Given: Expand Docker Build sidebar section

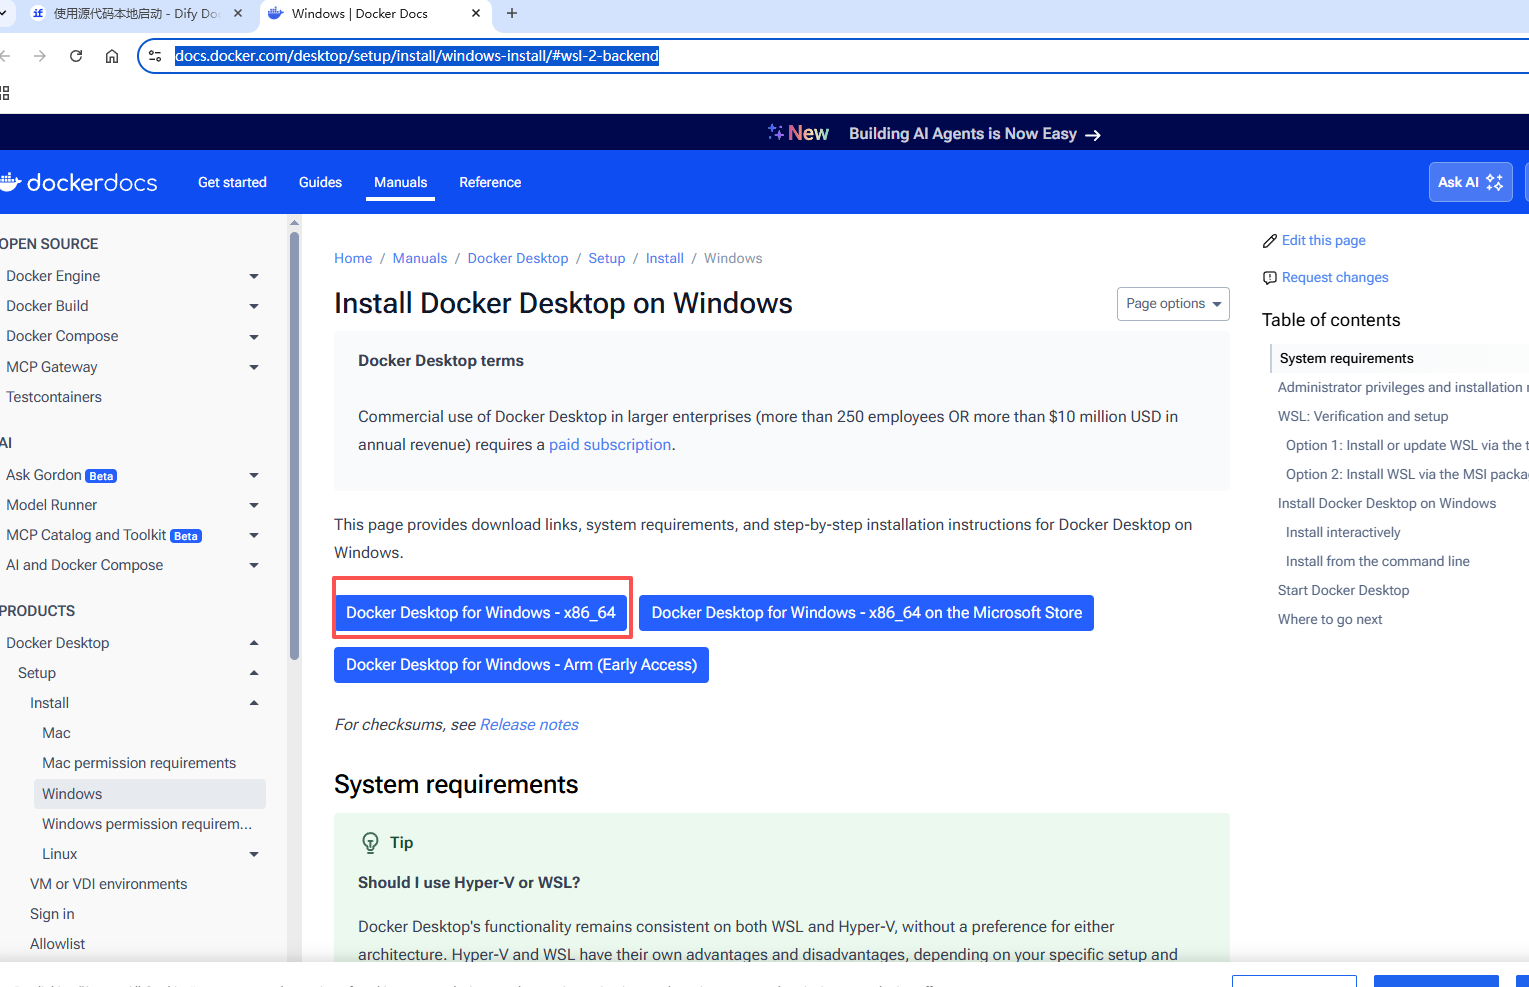Looking at the screenshot, I should pyautogui.click(x=254, y=306).
